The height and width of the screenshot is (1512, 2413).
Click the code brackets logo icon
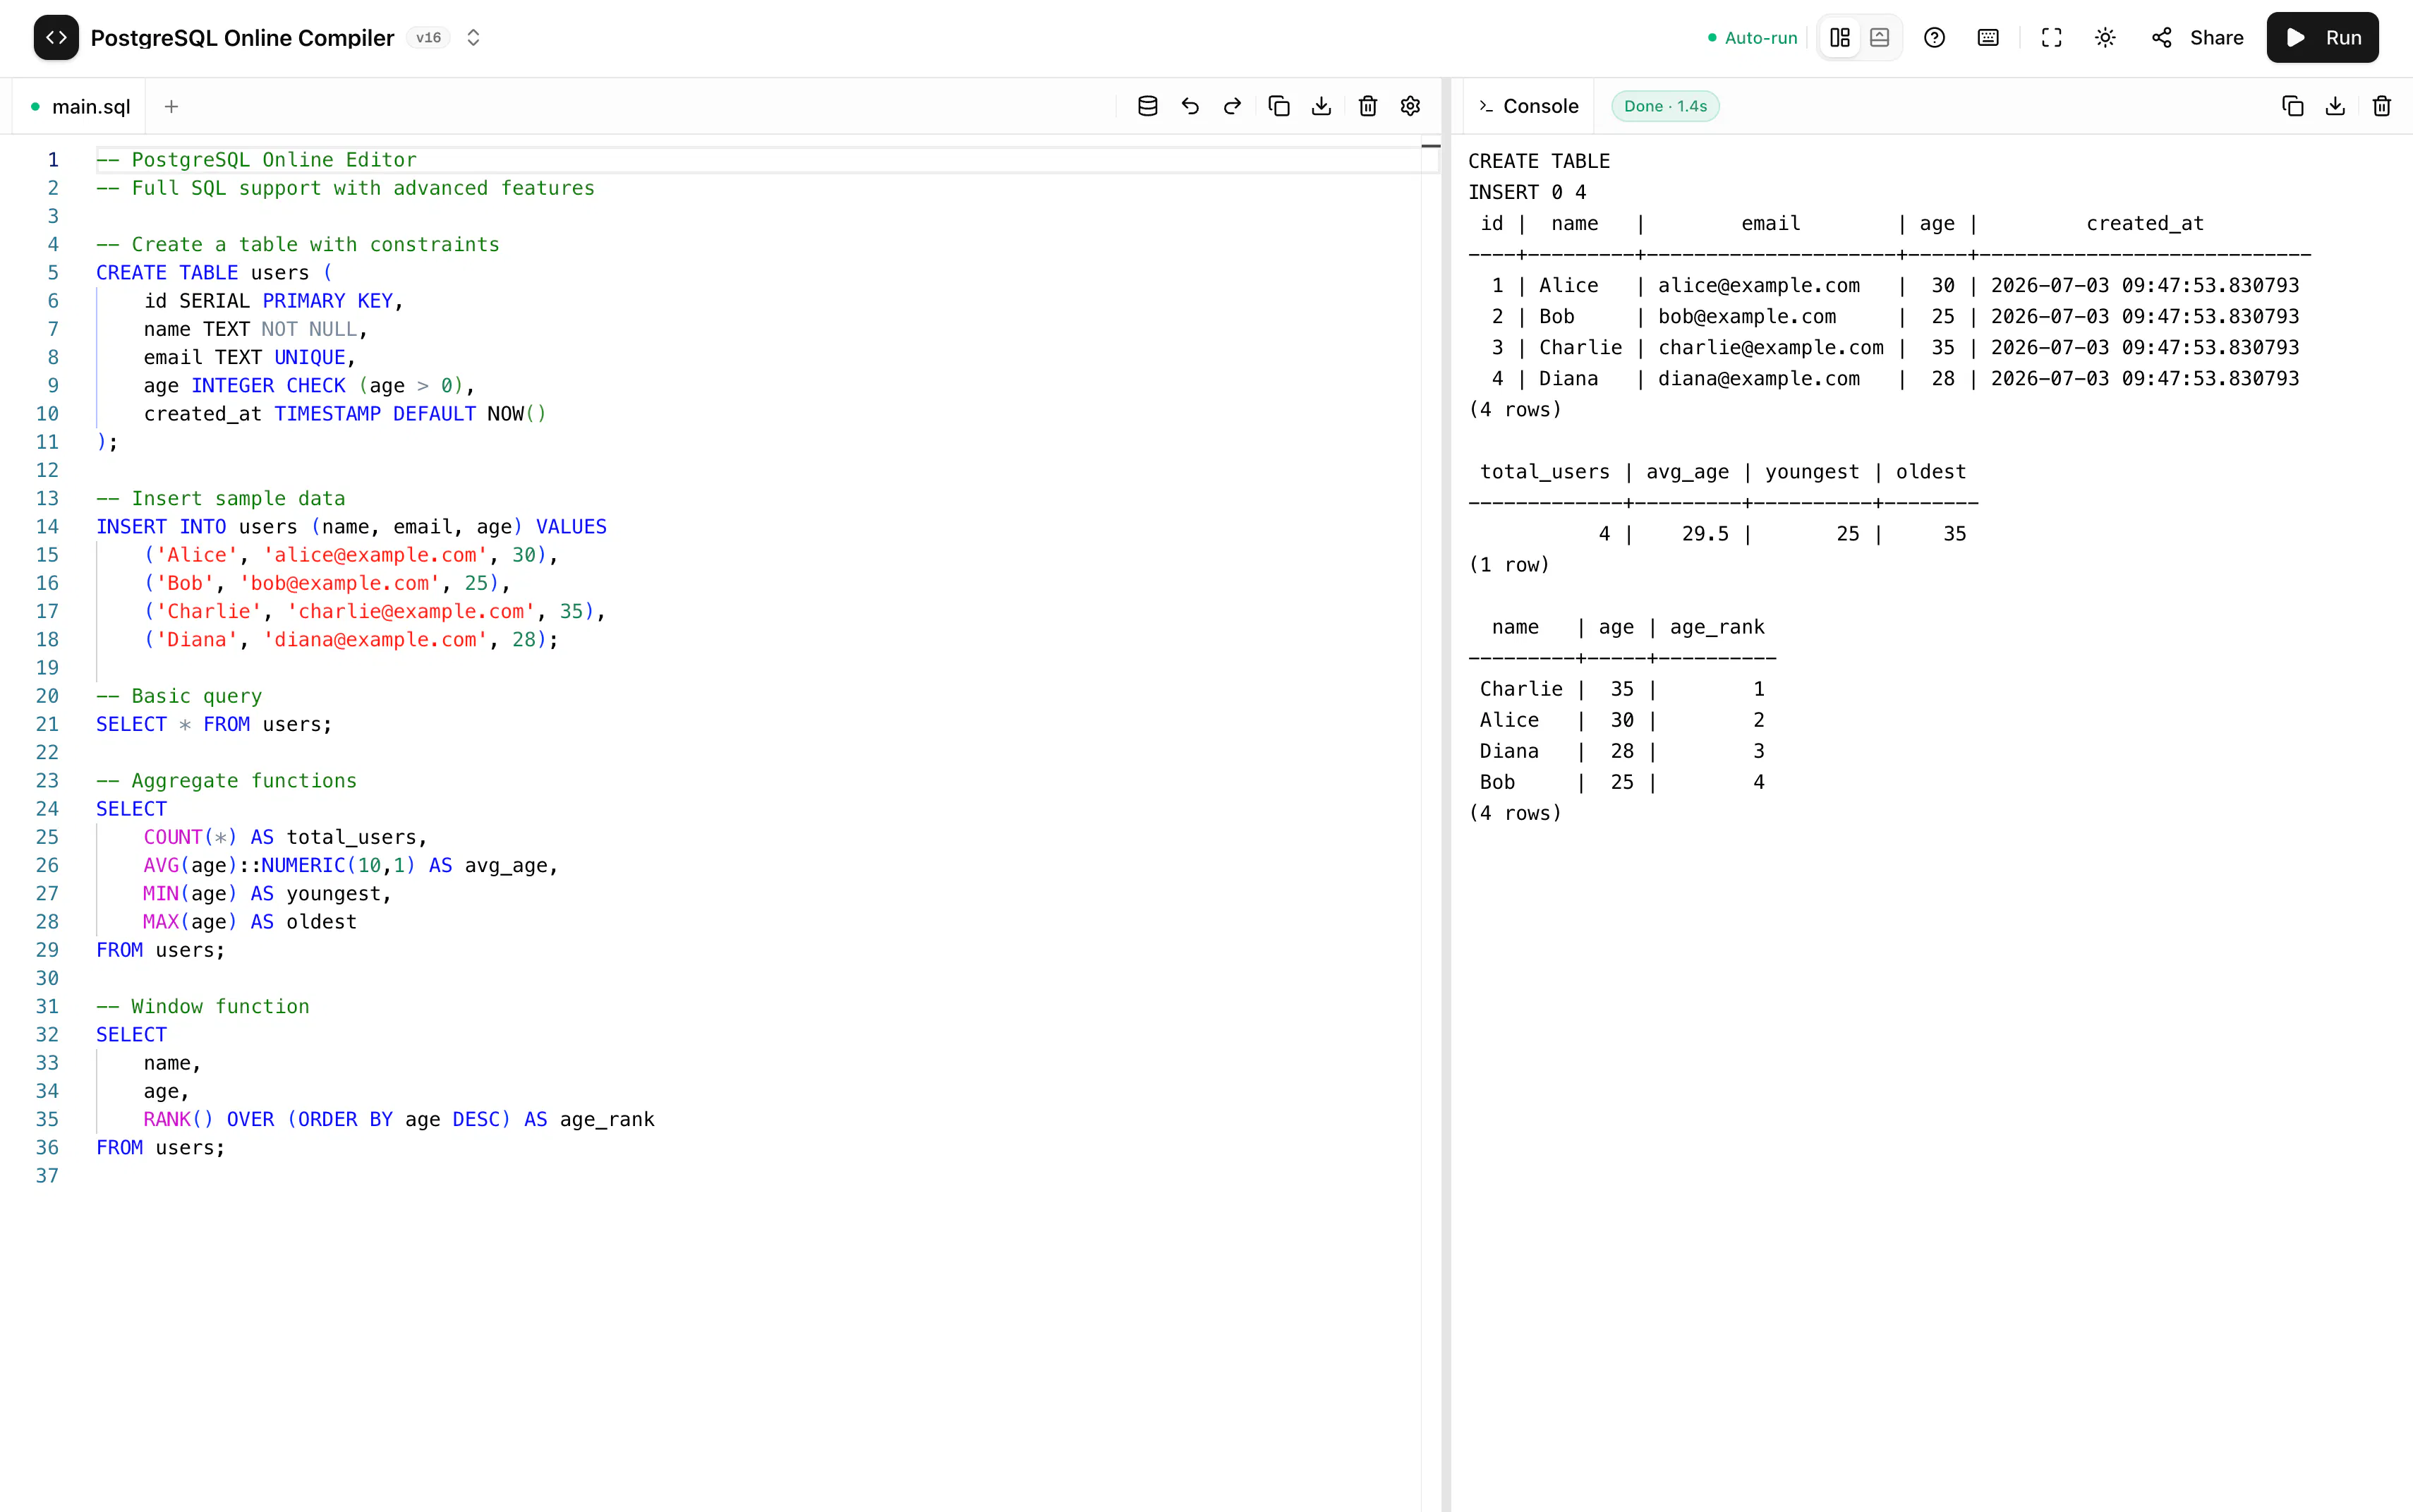[x=56, y=38]
